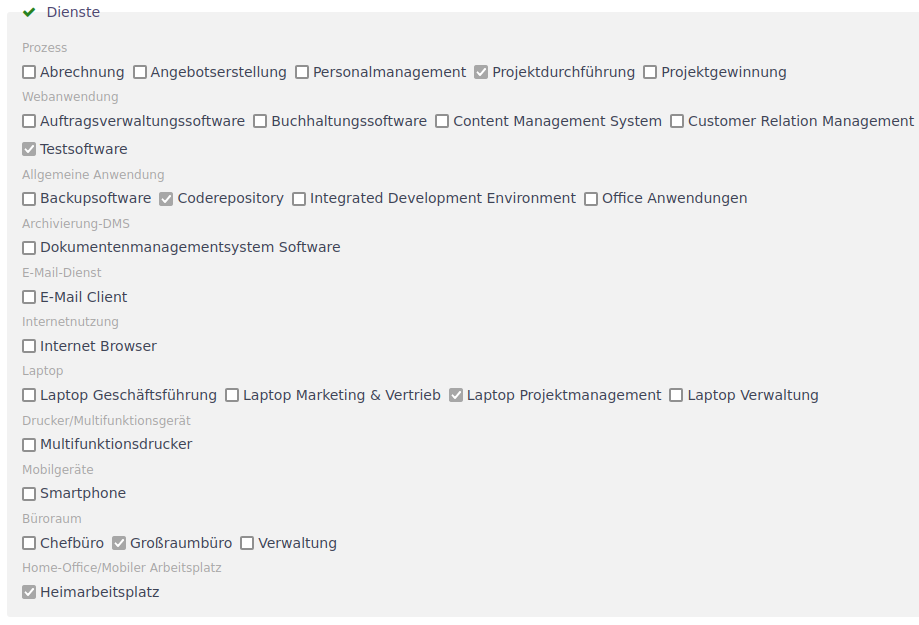Screen dimensions: 919x625
Task: Uncheck the Großraumbüro option
Action: coord(119,543)
